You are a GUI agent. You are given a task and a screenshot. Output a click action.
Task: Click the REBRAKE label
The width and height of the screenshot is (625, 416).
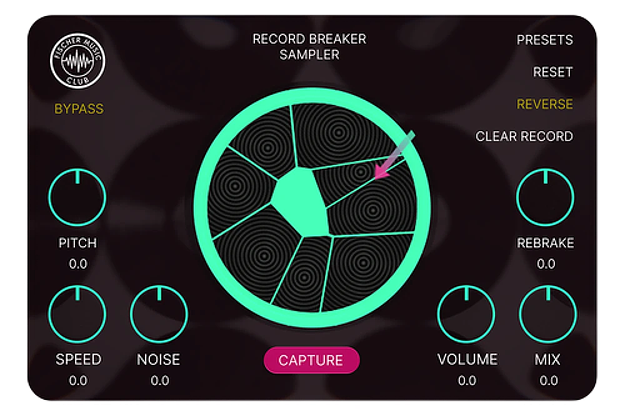click(x=545, y=243)
